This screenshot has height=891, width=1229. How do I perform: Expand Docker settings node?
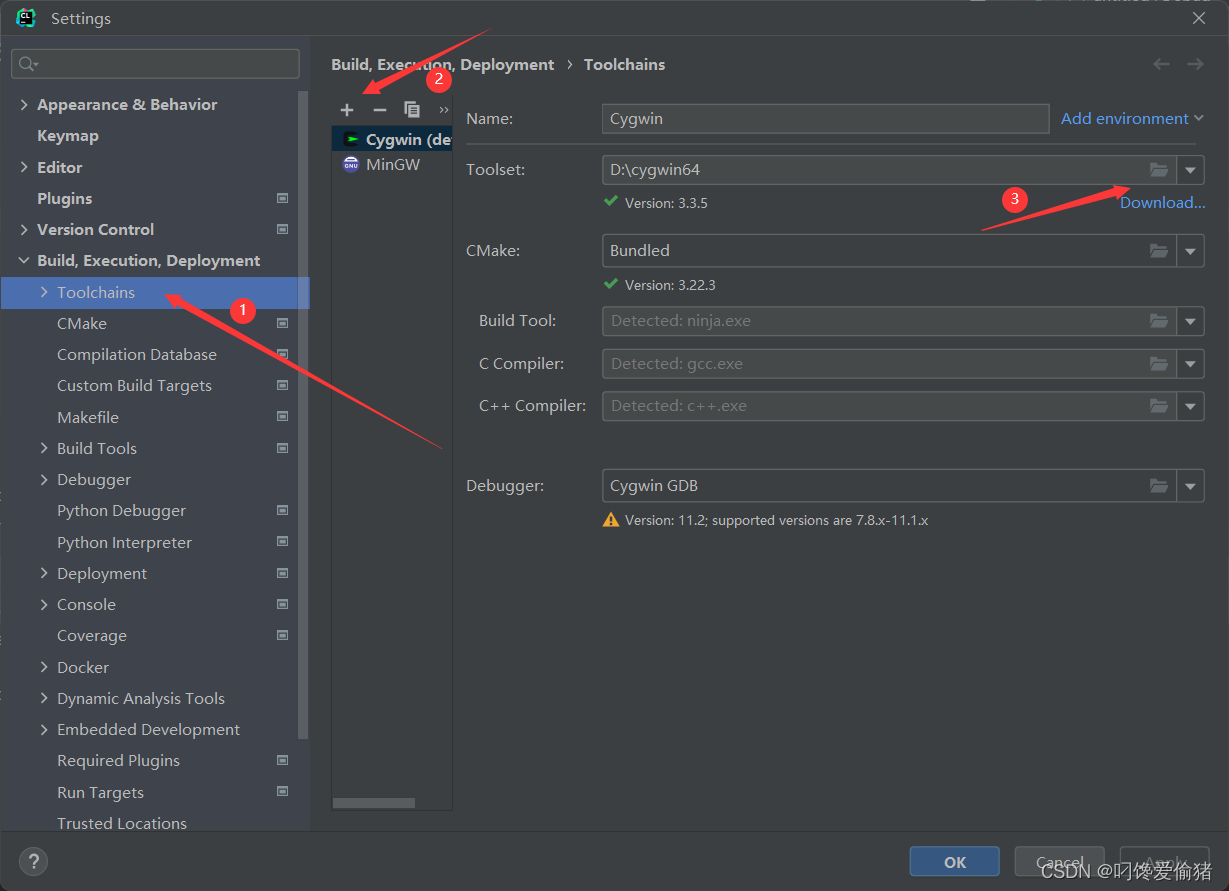click(x=44, y=667)
